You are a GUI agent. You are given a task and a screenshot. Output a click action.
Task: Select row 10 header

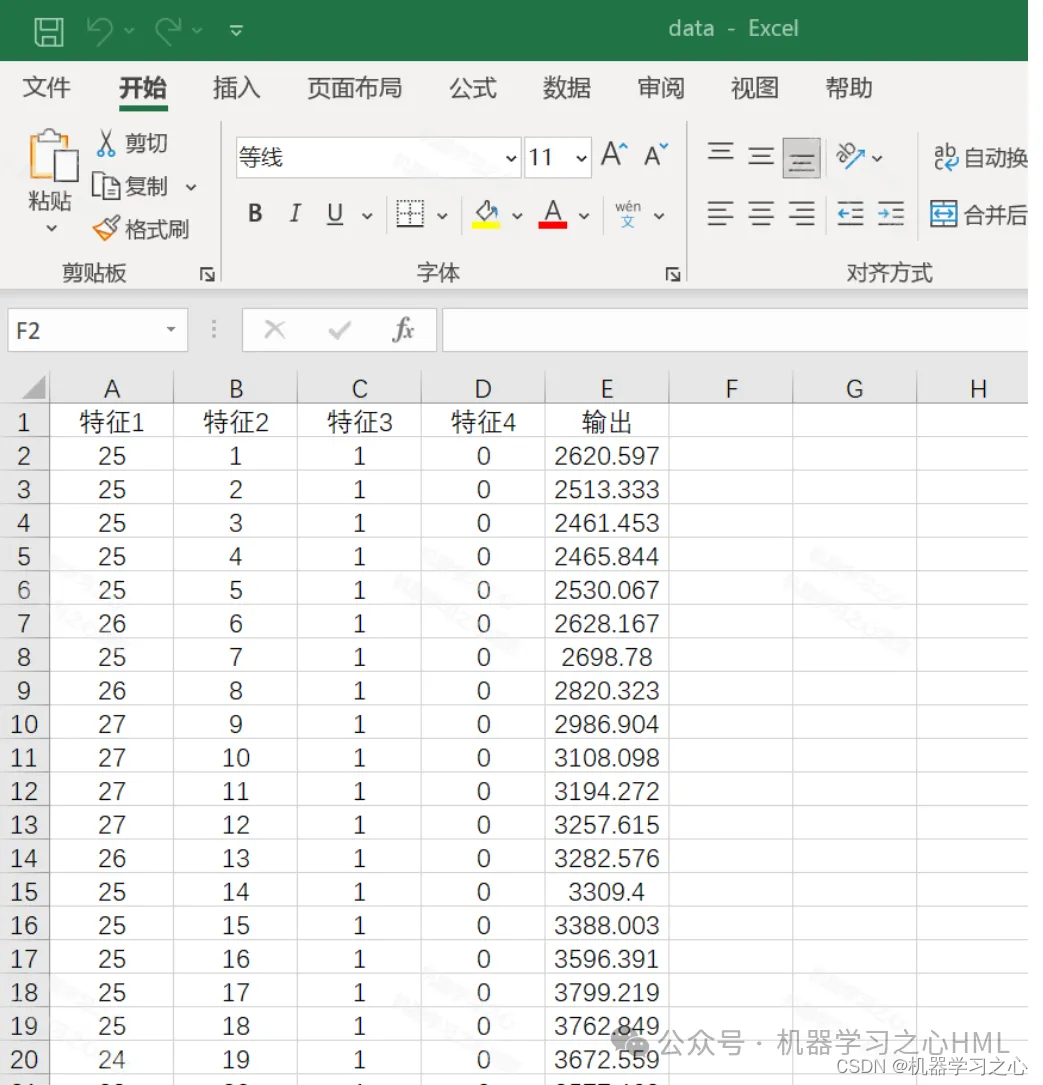(x=24, y=724)
